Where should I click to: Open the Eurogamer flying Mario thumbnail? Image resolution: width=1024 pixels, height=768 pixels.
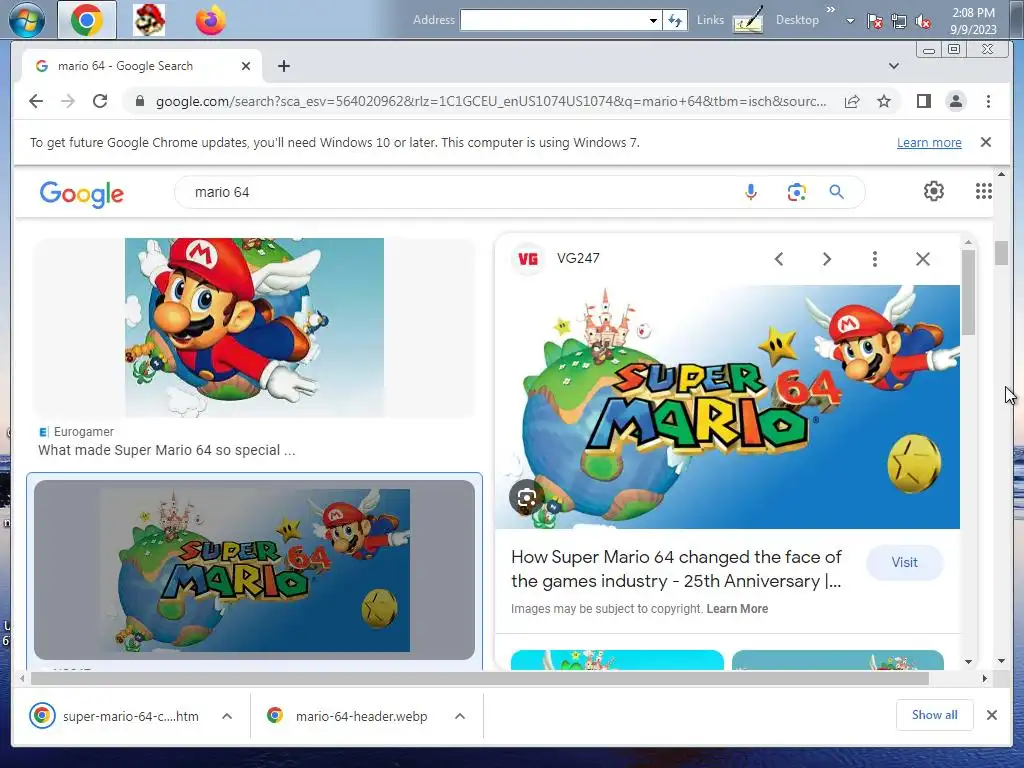coord(254,327)
